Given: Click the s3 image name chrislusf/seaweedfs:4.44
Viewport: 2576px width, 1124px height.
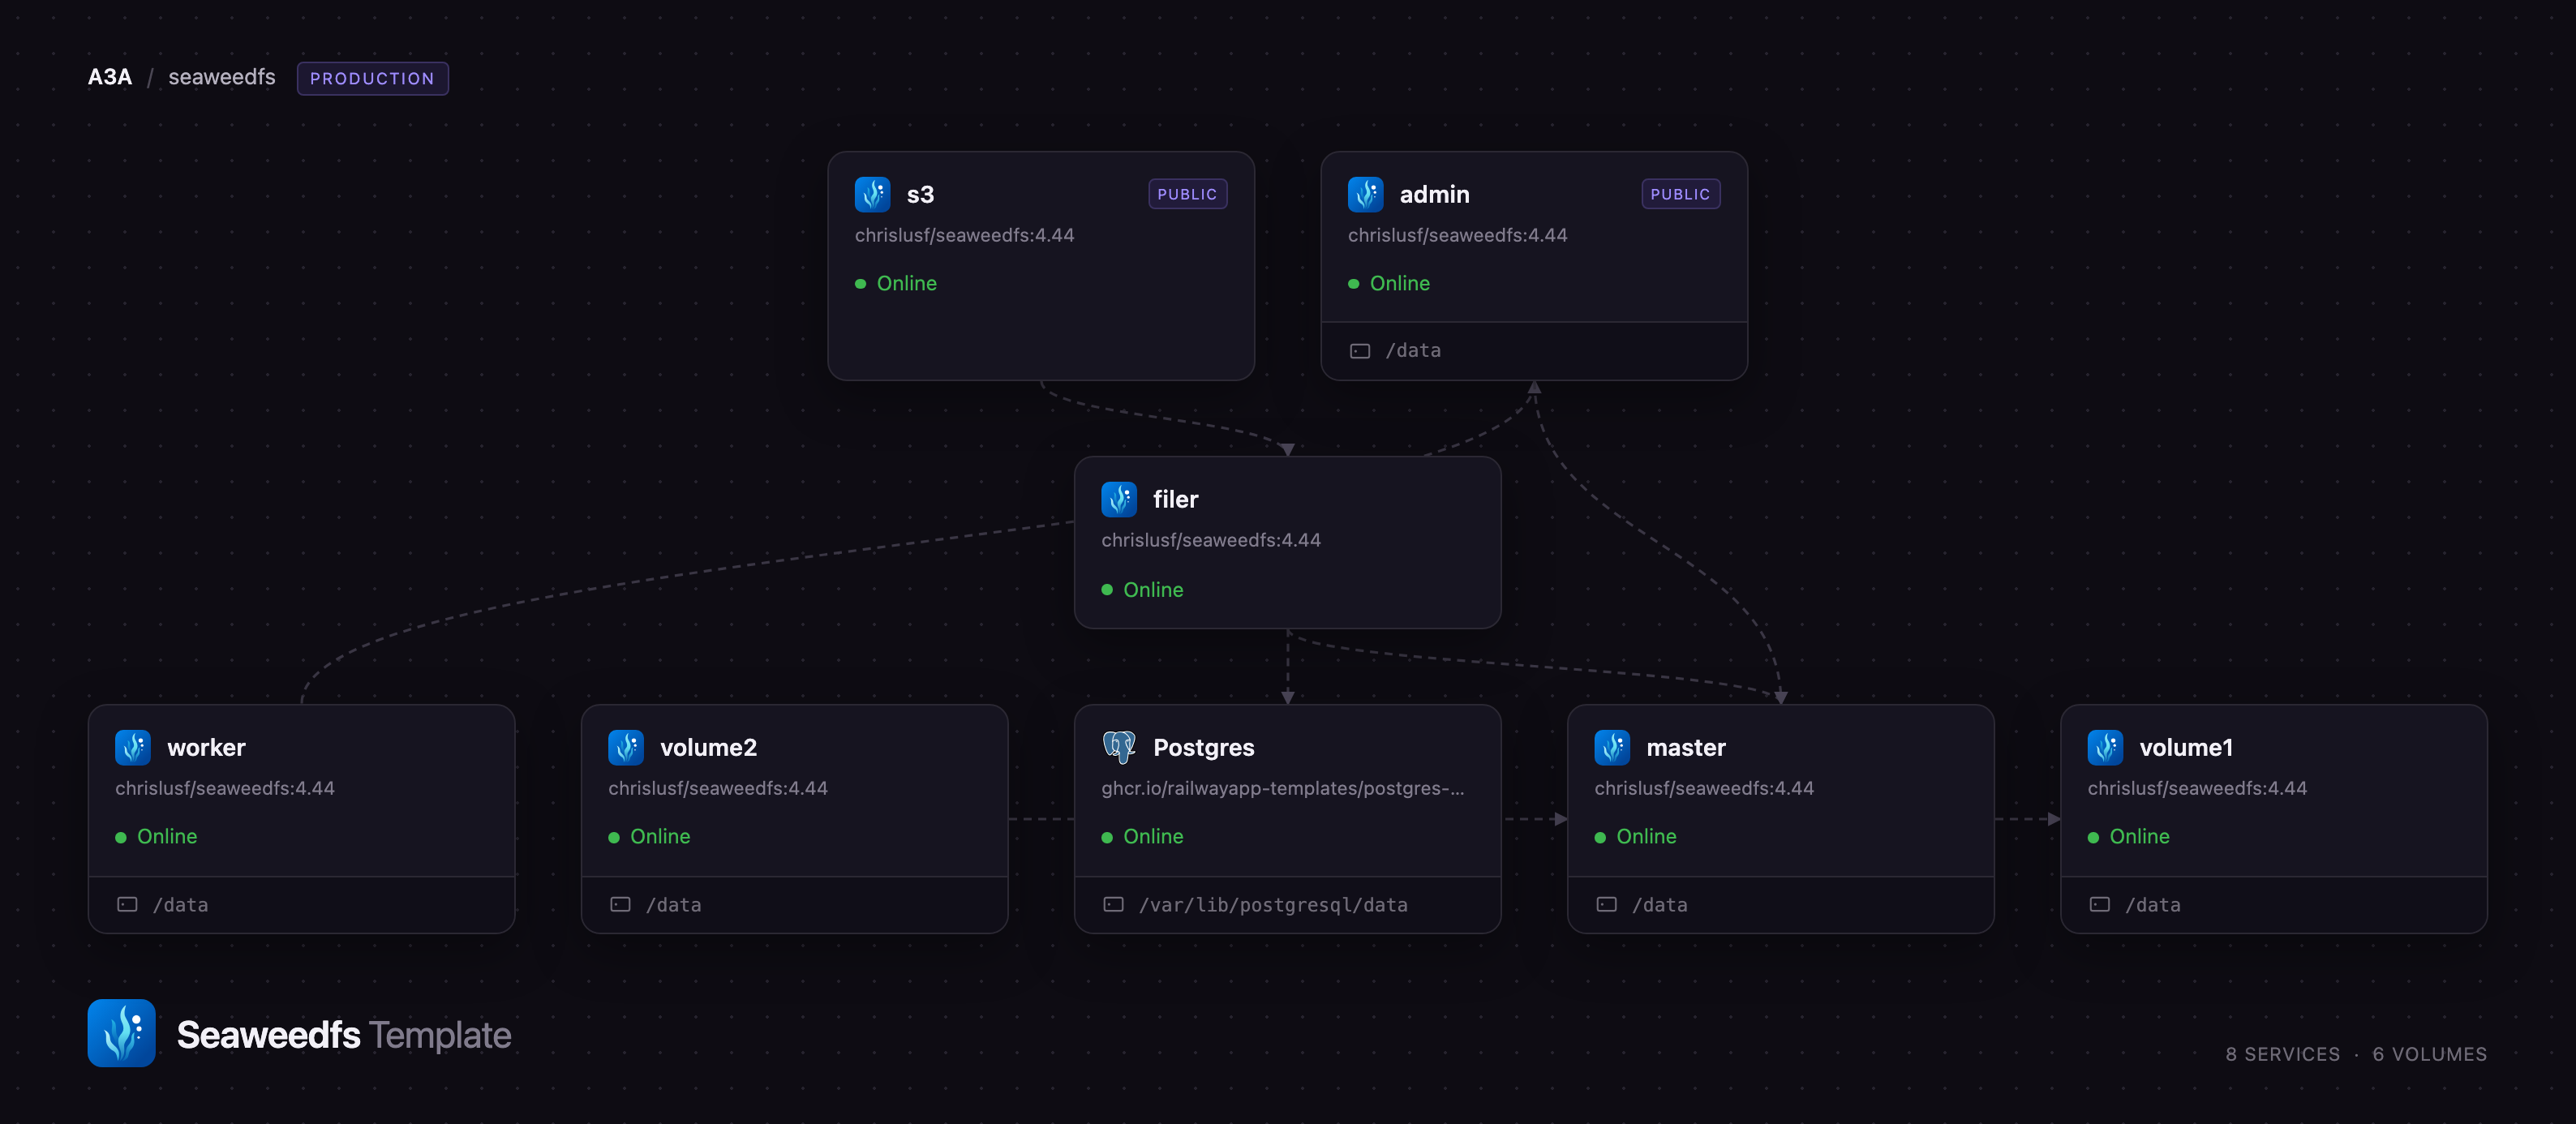Looking at the screenshot, I should click(x=964, y=235).
